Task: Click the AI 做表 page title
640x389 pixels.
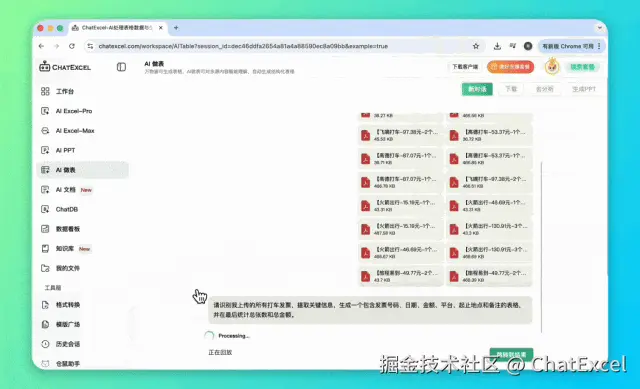Action: coord(154,64)
